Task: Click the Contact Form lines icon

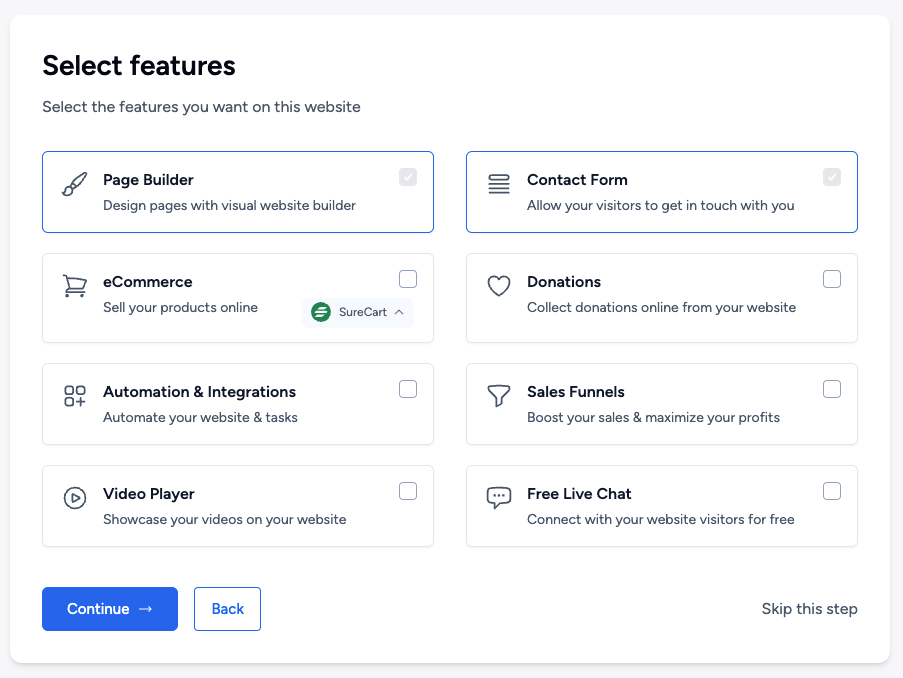Action: tap(499, 184)
